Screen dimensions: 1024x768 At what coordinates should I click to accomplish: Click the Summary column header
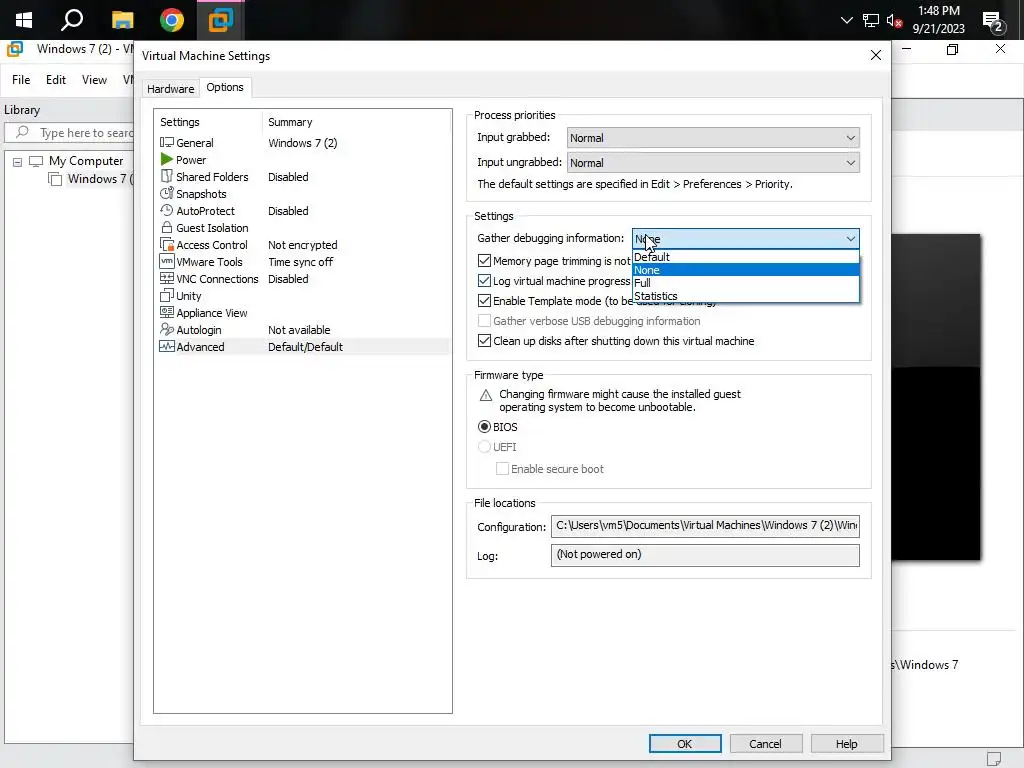pyautogui.click(x=290, y=122)
